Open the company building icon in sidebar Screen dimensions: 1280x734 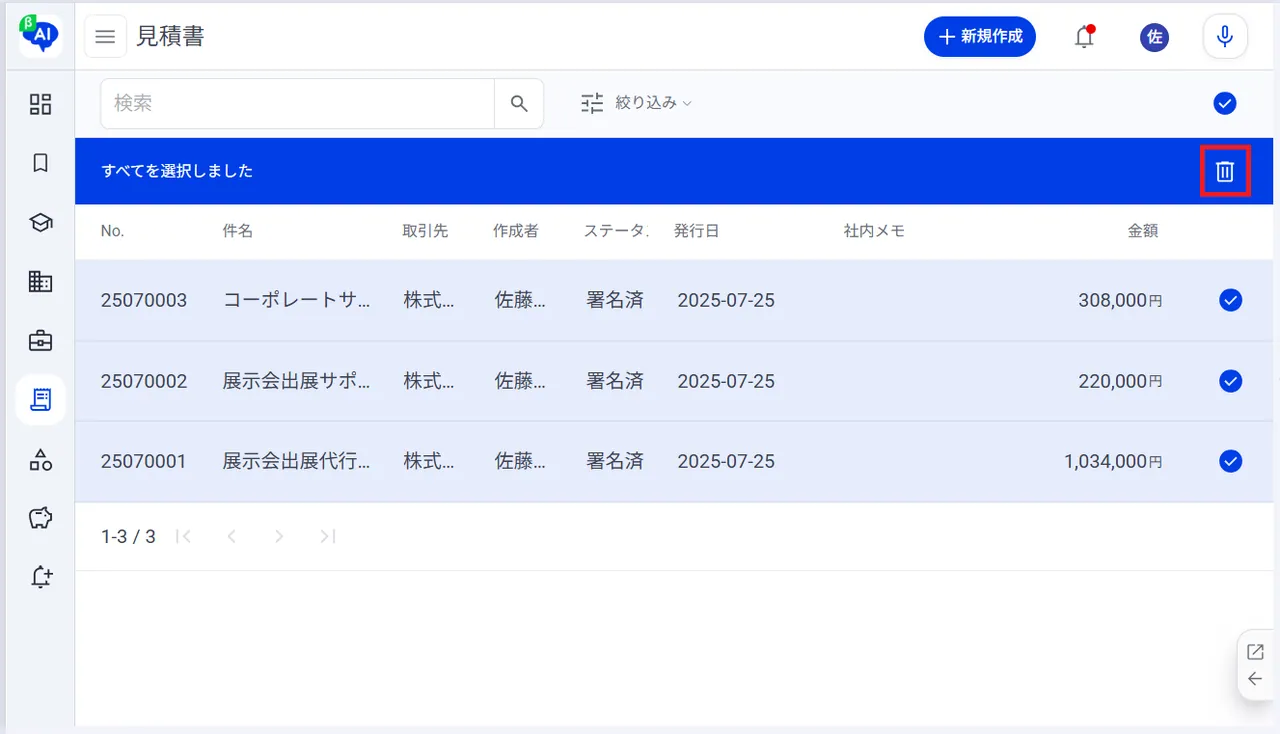[40, 281]
